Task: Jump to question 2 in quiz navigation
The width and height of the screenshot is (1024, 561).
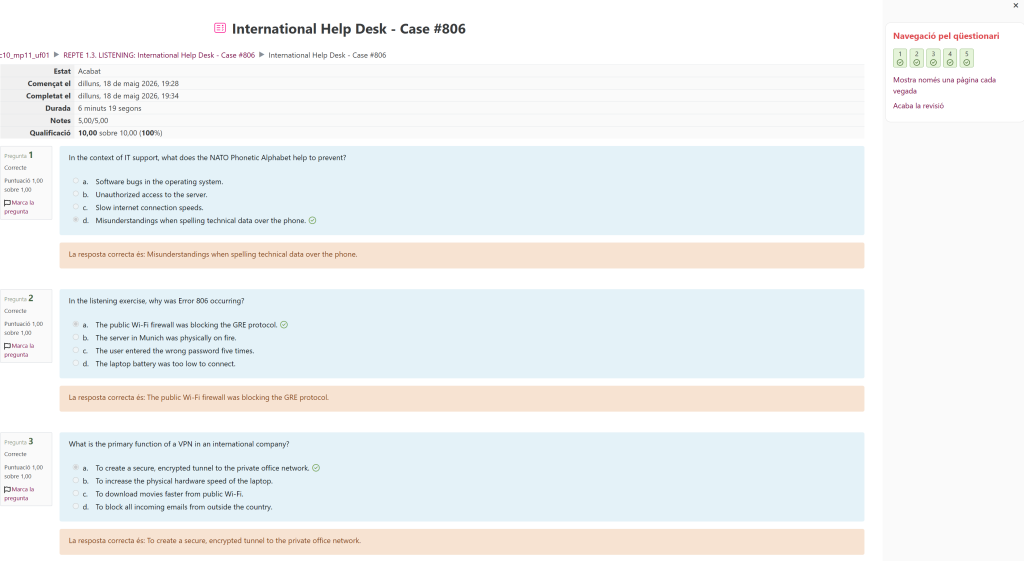Action: pos(916,58)
